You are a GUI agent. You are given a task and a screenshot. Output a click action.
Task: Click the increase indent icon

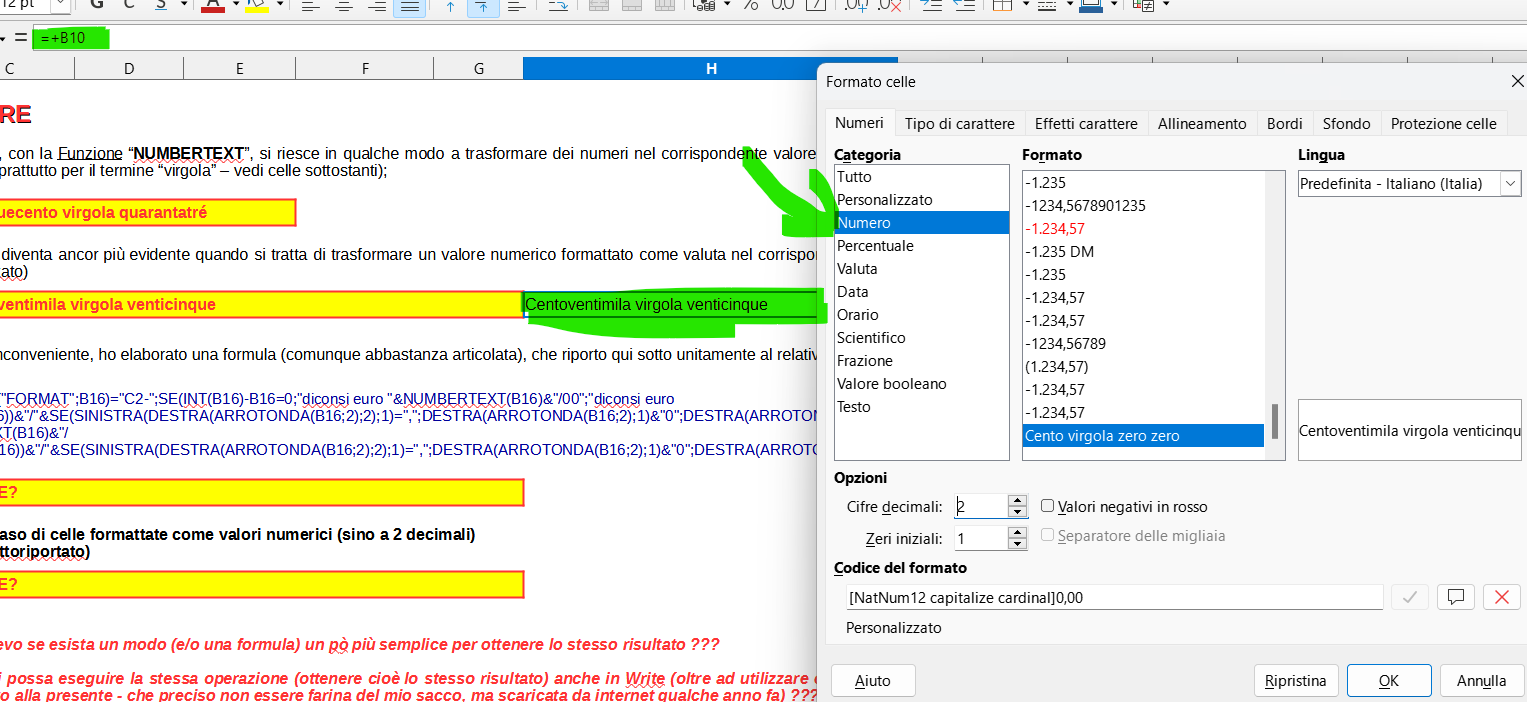(931, 6)
